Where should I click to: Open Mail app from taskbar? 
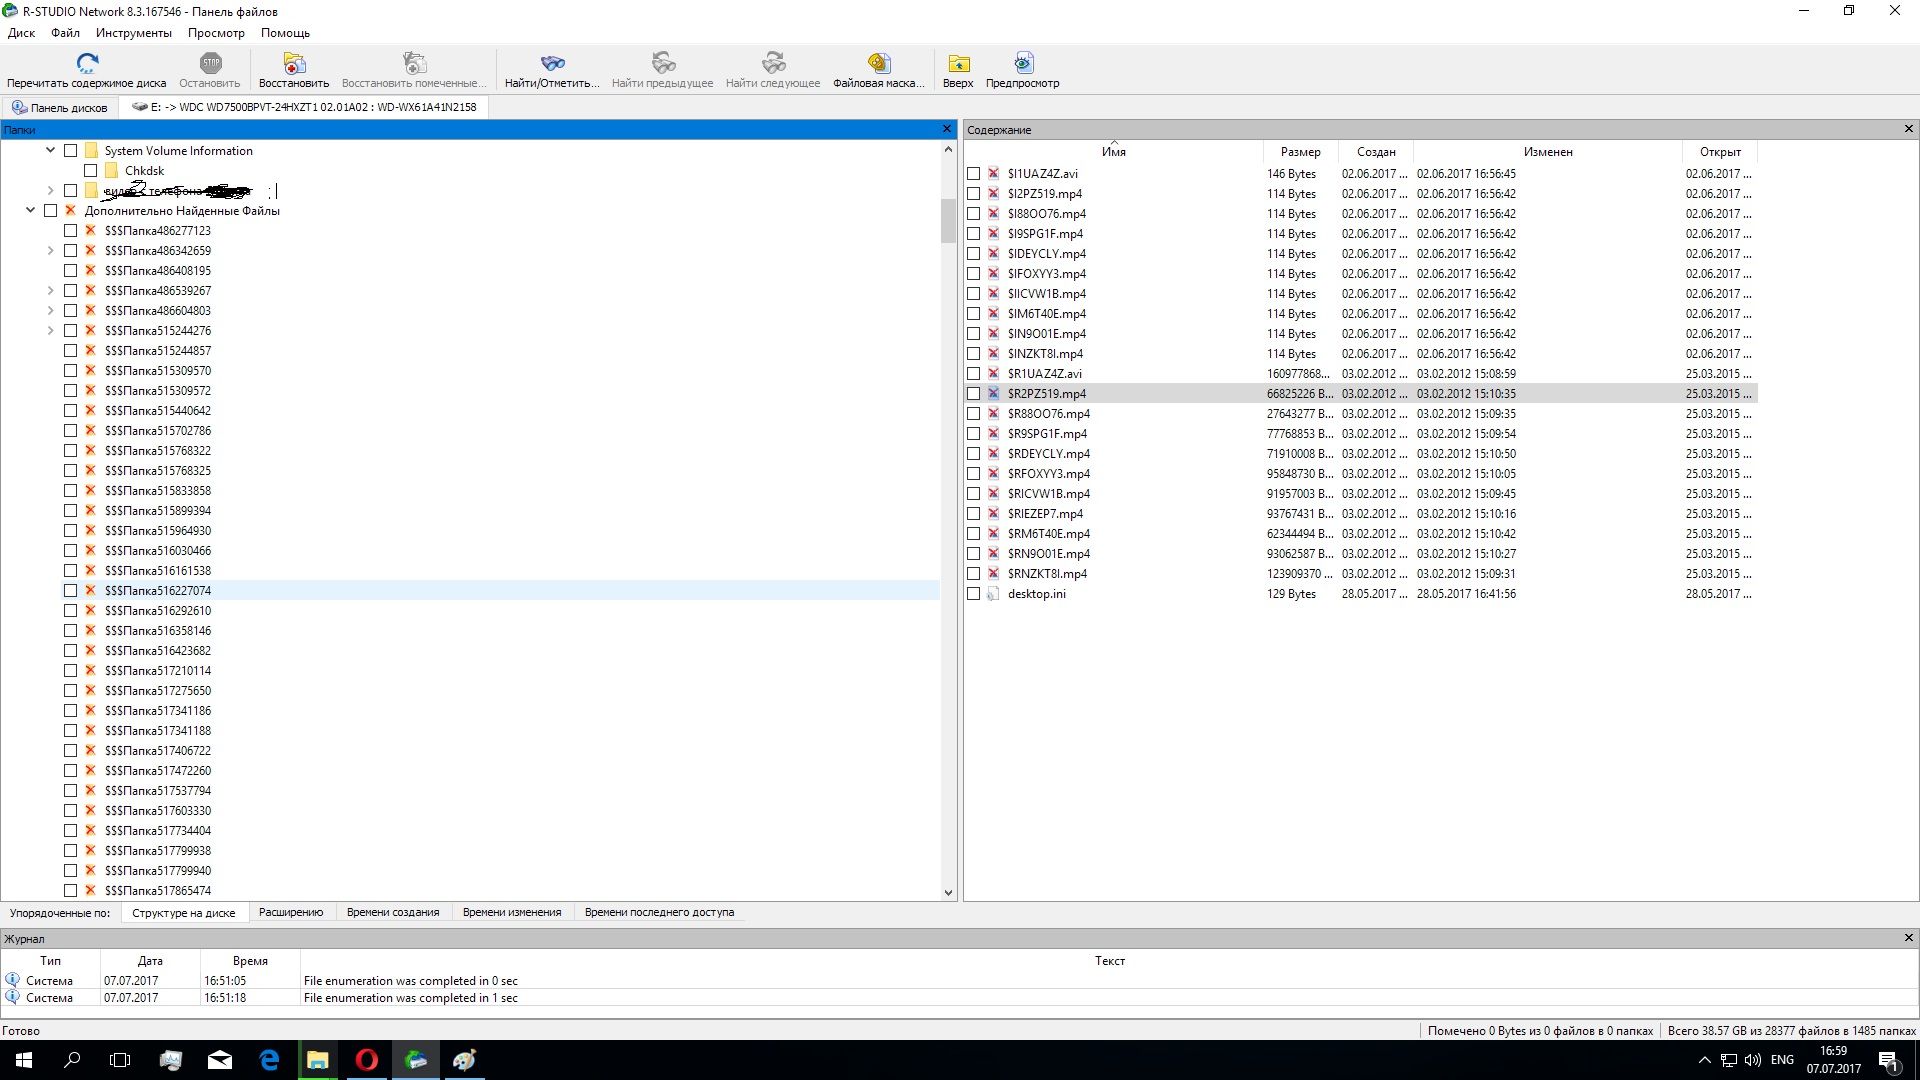click(220, 1060)
